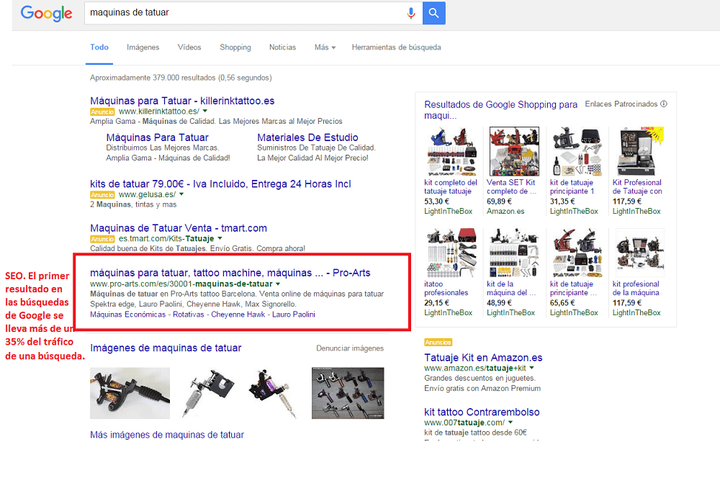Open the Más dropdown menu

click(324, 47)
